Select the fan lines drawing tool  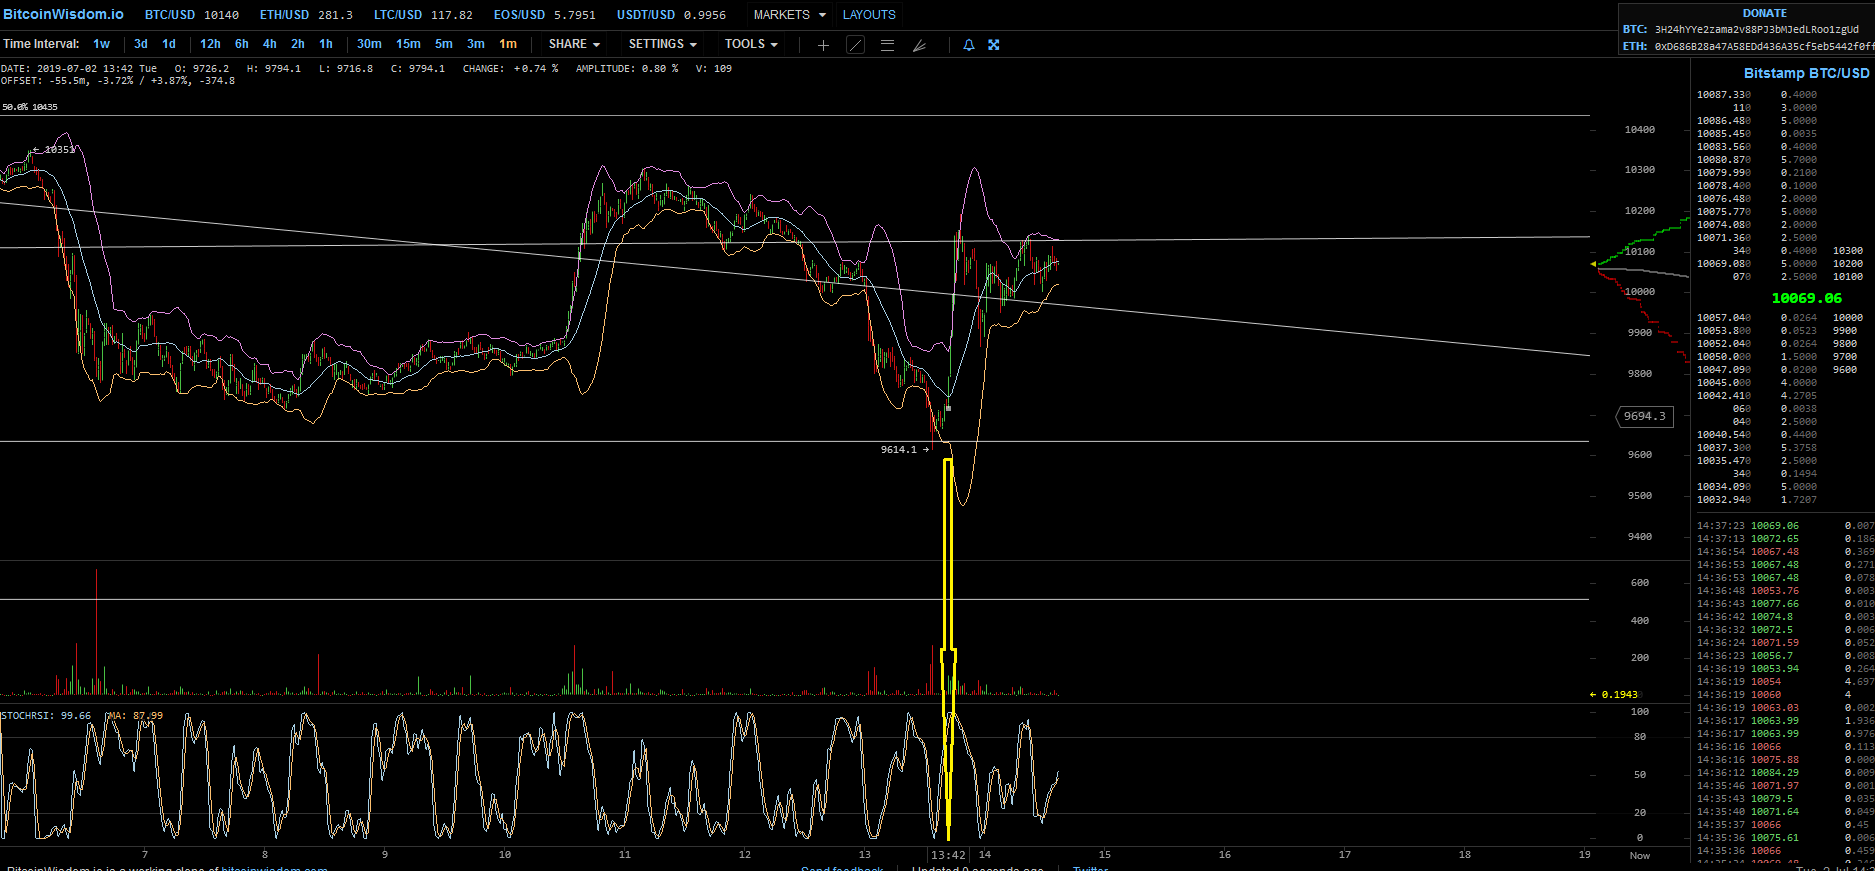(x=919, y=45)
